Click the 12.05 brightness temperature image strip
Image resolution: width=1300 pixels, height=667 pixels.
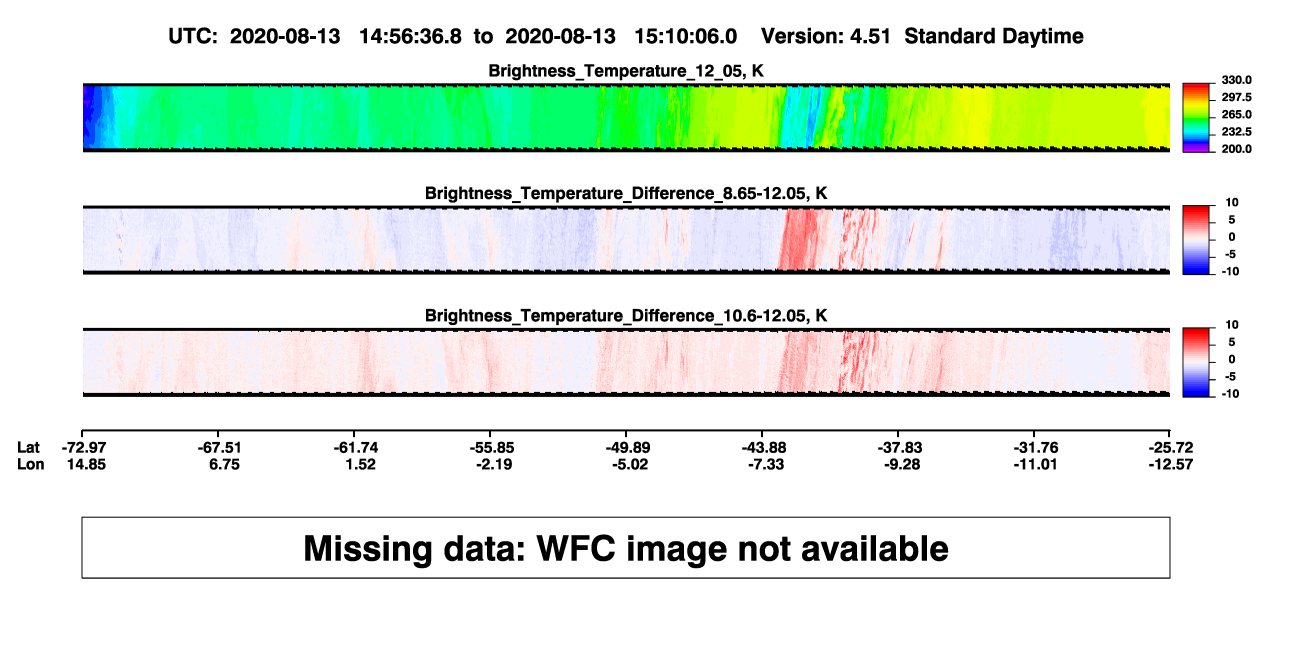click(x=626, y=117)
